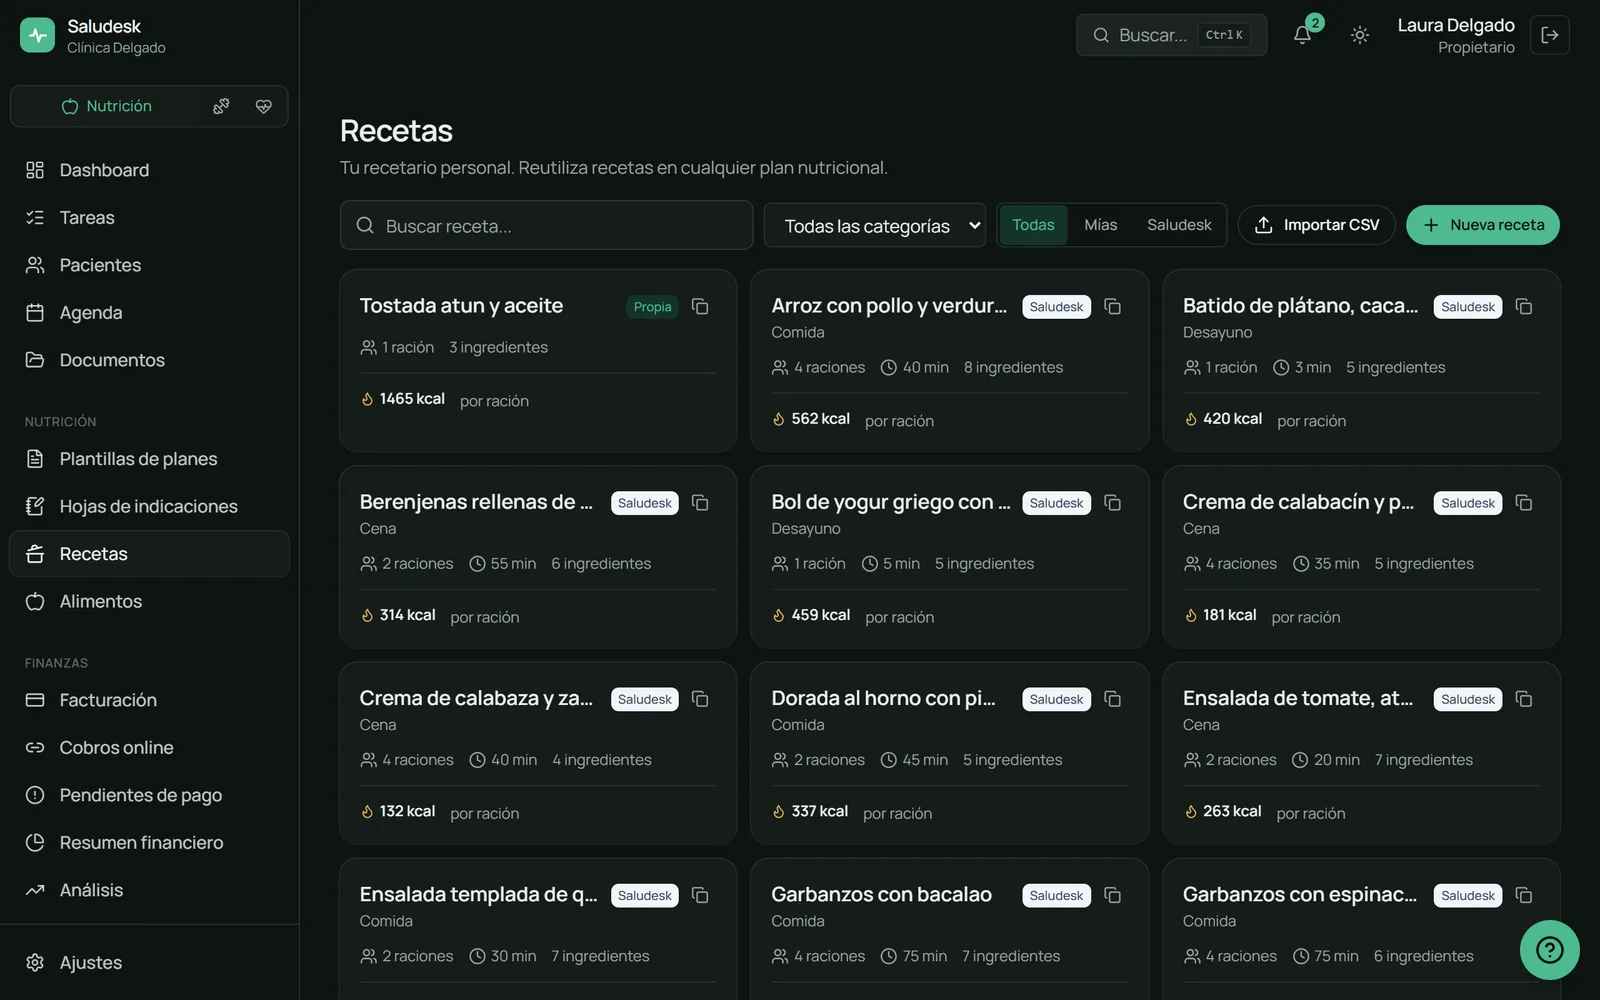Open Tareas in sidebar
The height and width of the screenshot is (1000, 1600).
[149, 217]
